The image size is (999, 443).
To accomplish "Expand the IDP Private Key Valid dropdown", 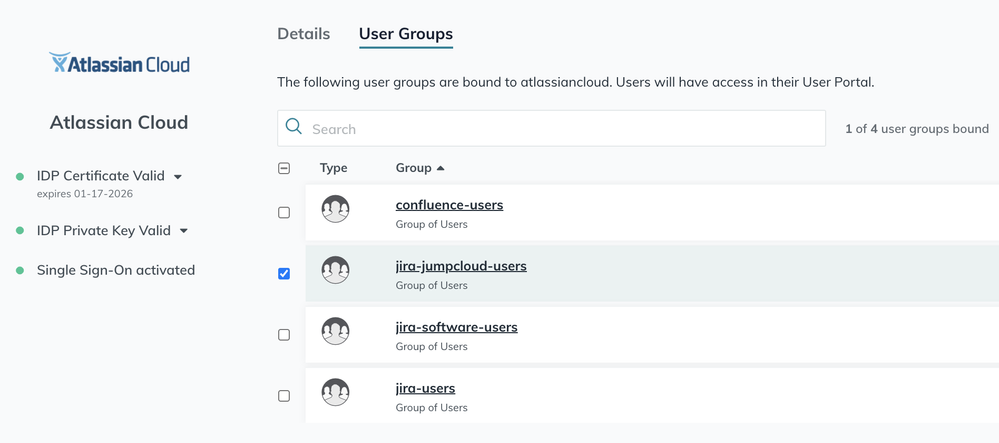I will (184, 231).
